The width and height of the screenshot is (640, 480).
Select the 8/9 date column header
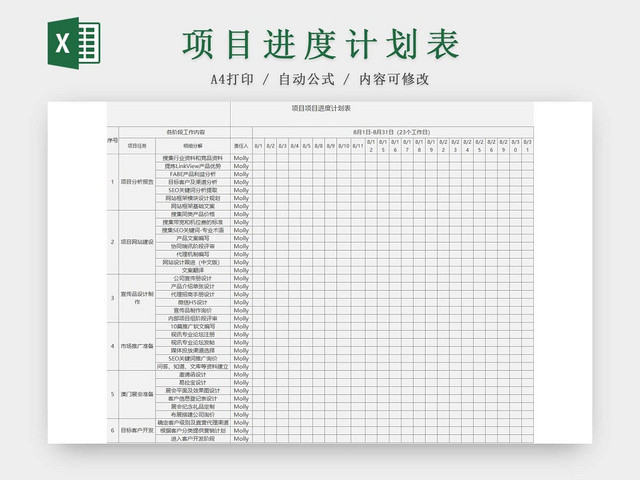click(331, 146)
